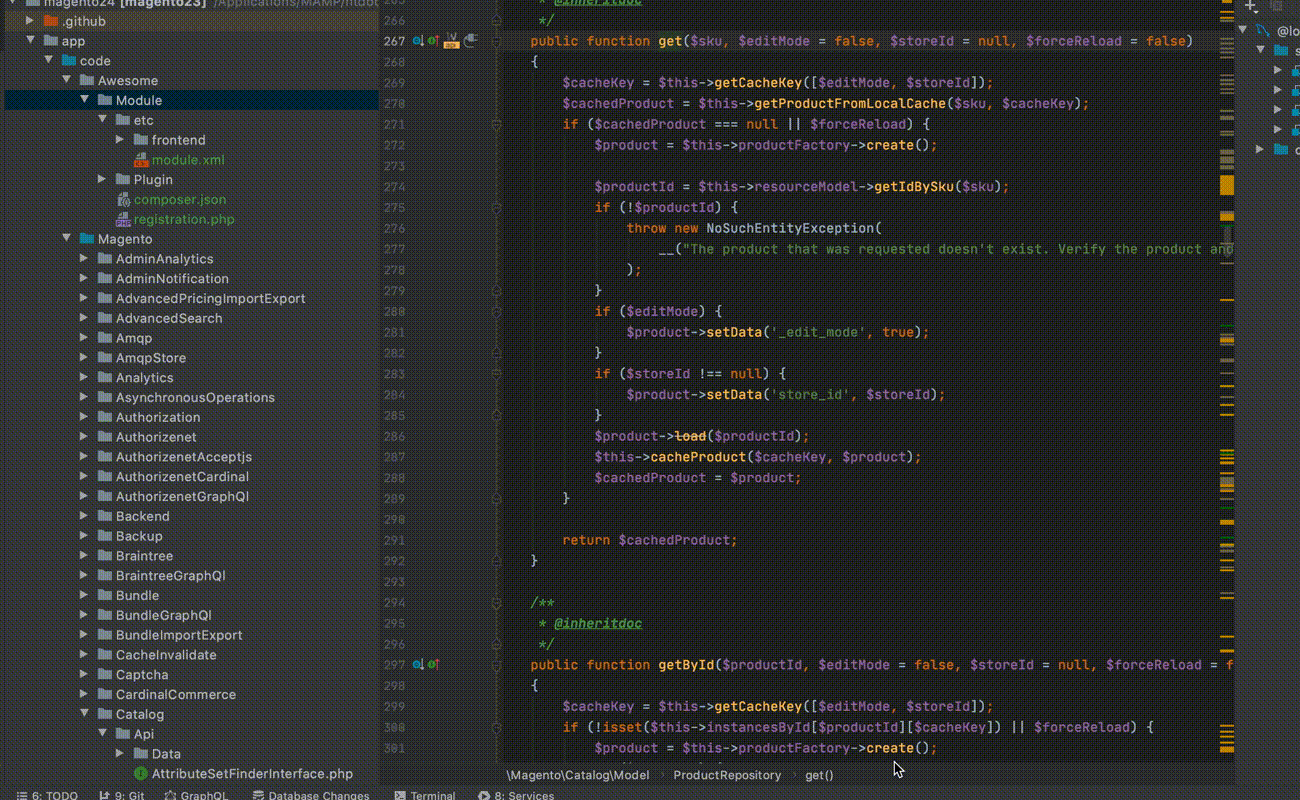This screenshot has width=1300, height=800.
Task: Collapse the Magento folder
Action: 67,239
